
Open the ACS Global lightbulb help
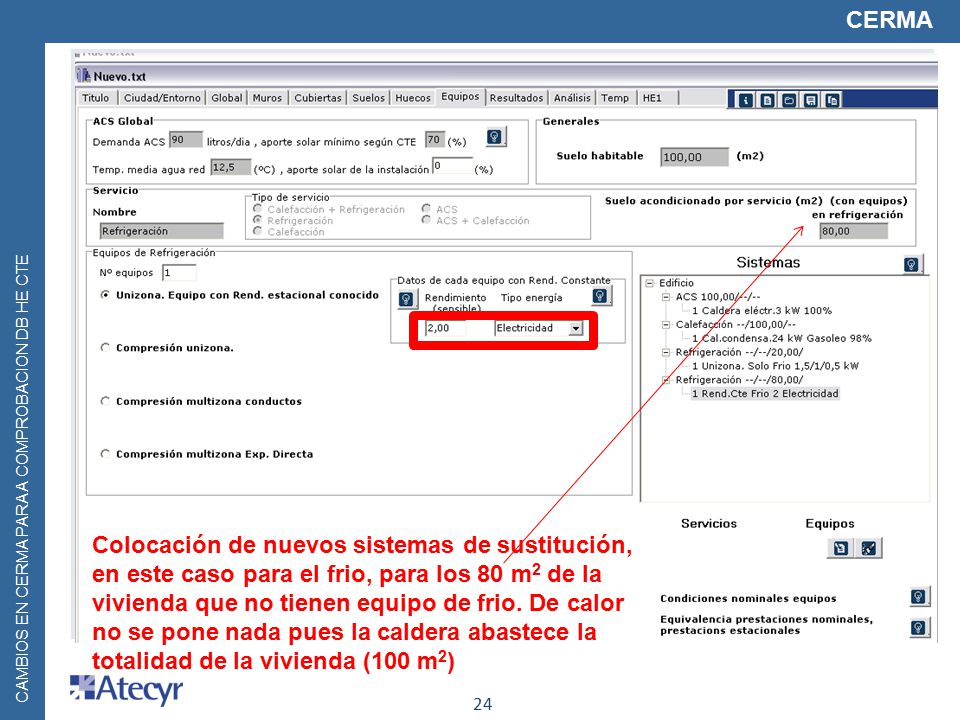tap(495, 137)
